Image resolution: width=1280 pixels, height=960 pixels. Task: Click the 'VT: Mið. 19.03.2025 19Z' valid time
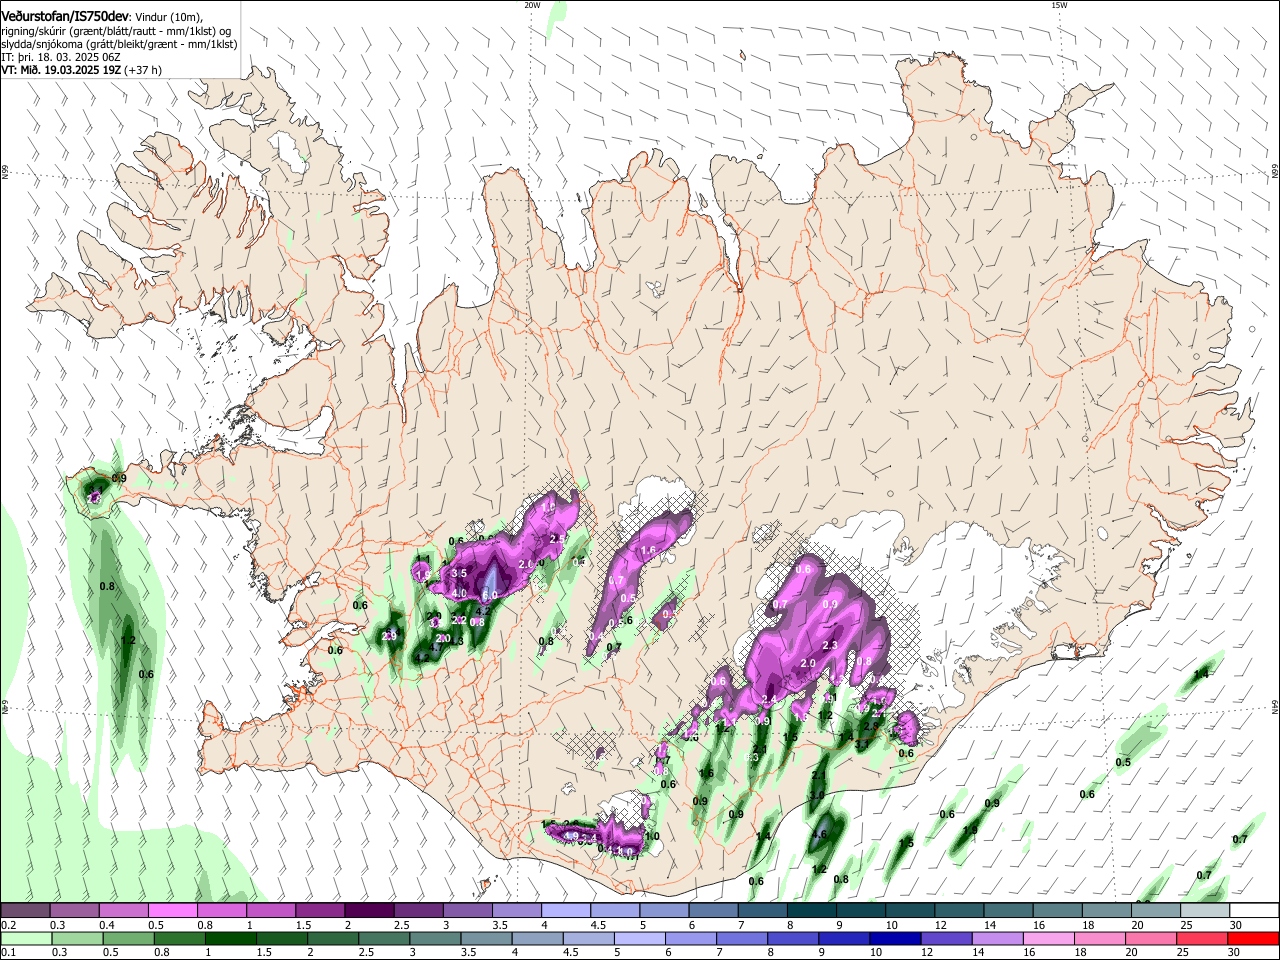click(x=61, y=70)
